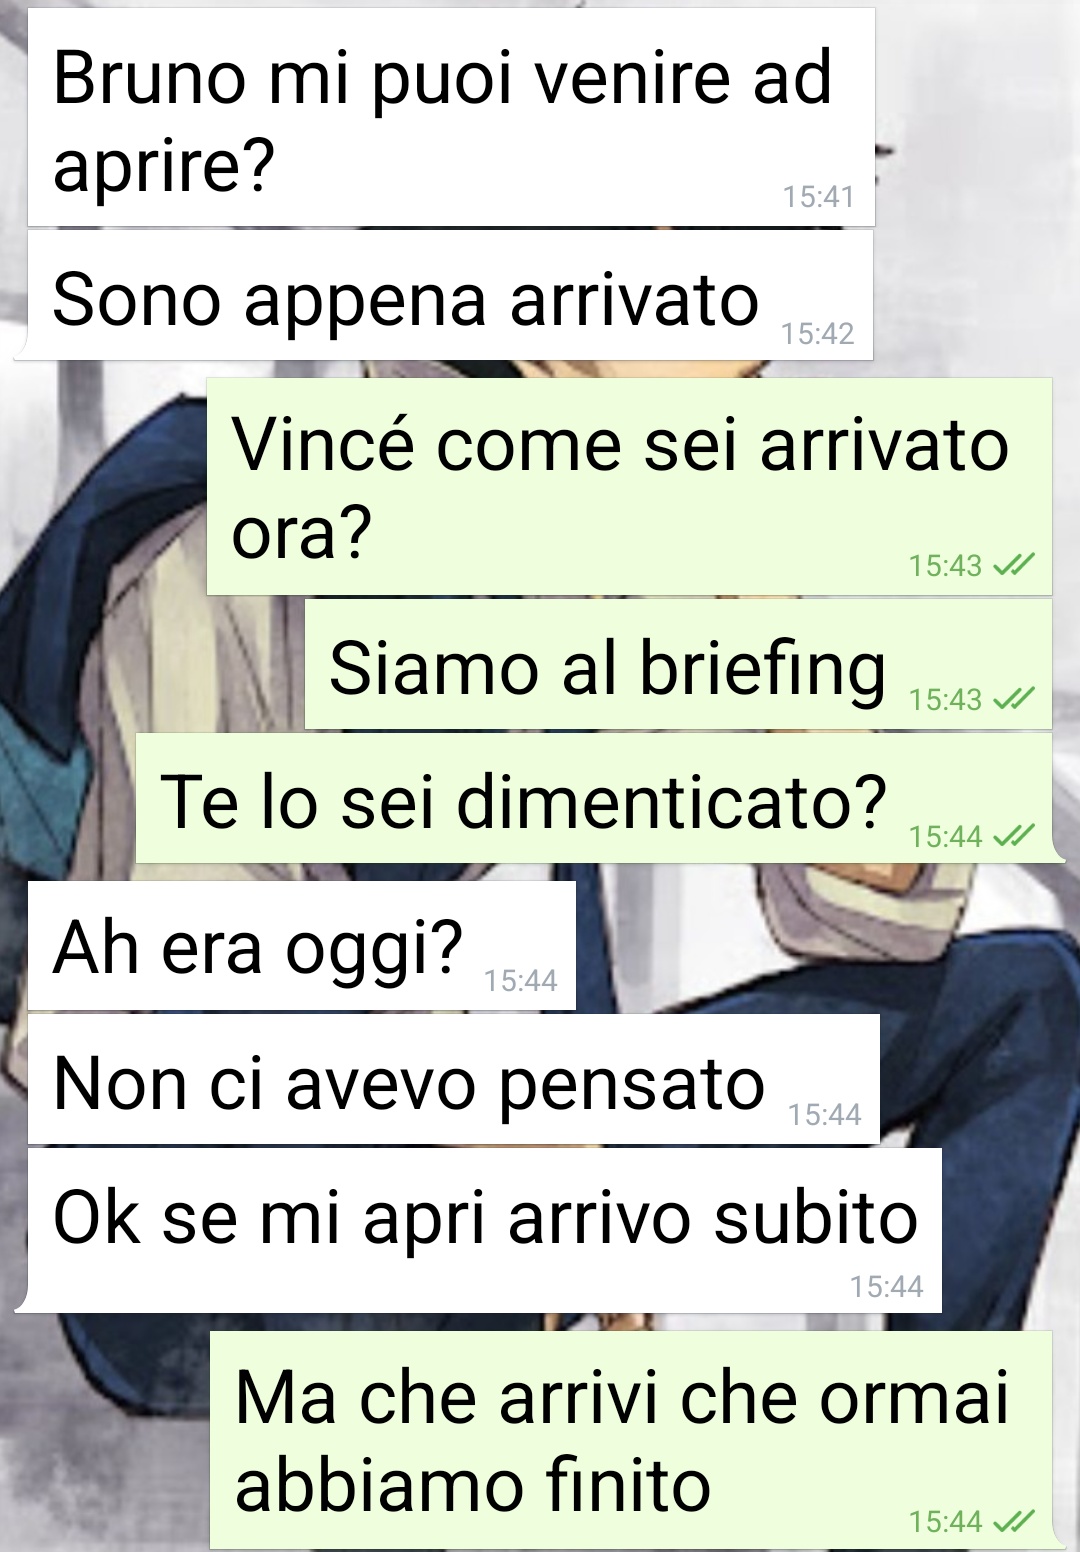
Task: Tap the 'Non ci avevo pensato' message
Action: pyautogui.click(x=453, y=1079)
